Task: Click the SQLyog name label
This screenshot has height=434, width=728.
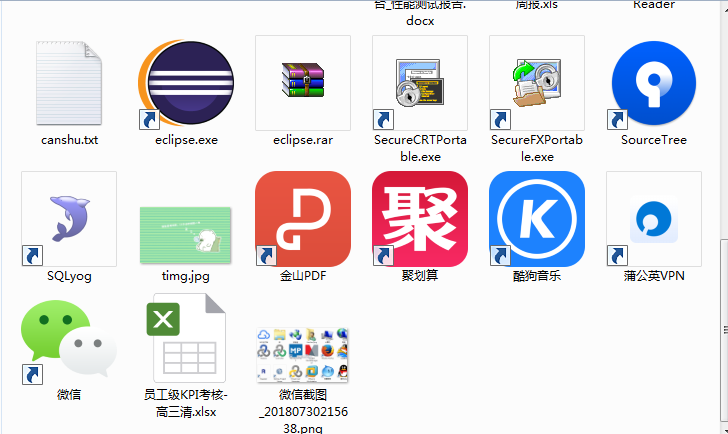Action: (x=69, y=276)
